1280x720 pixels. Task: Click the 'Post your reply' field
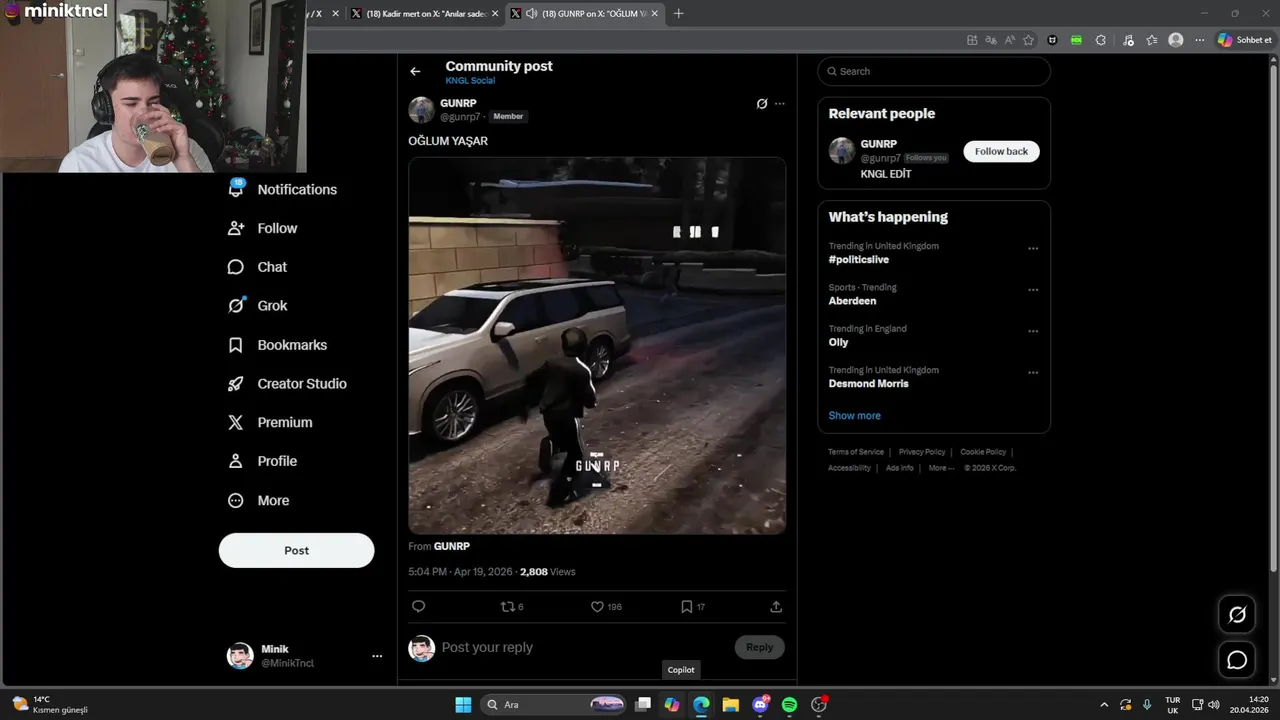click(585, 647)
